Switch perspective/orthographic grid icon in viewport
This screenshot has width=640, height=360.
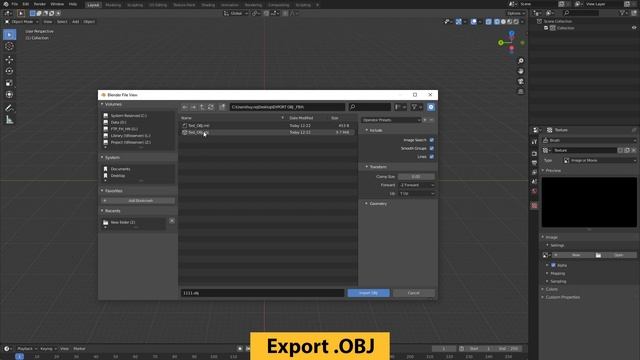point(521,92)
